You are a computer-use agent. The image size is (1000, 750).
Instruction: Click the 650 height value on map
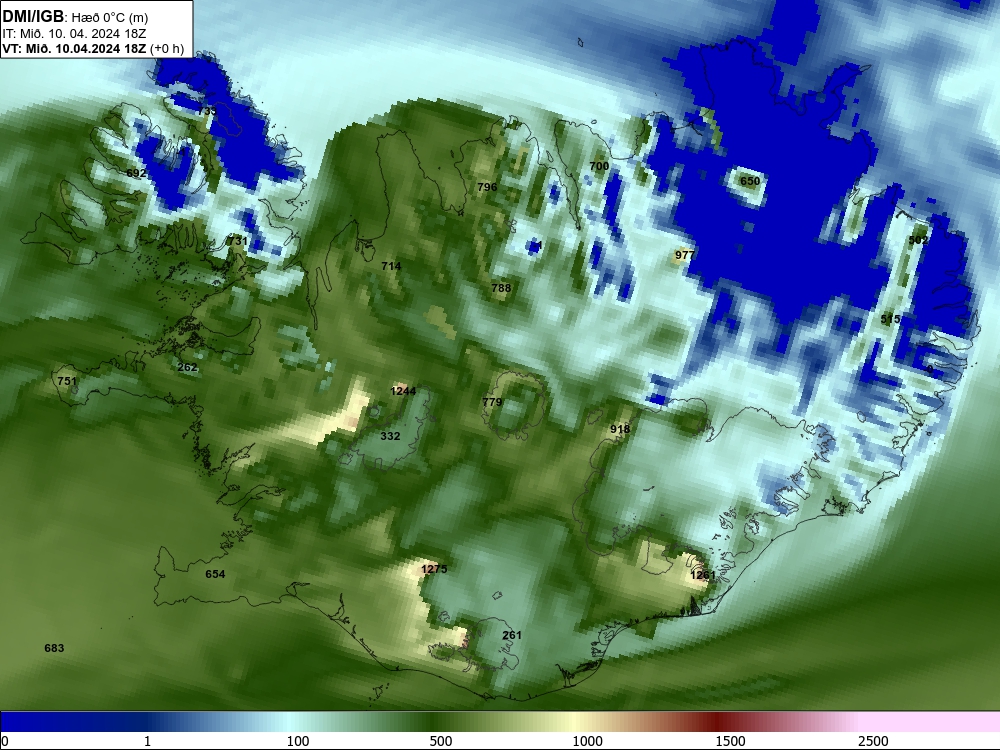click(750, 181)
